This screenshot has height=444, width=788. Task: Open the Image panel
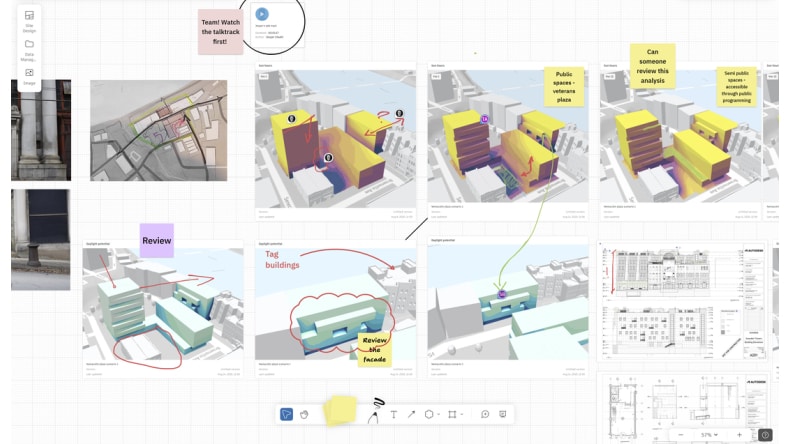point(29,76)
